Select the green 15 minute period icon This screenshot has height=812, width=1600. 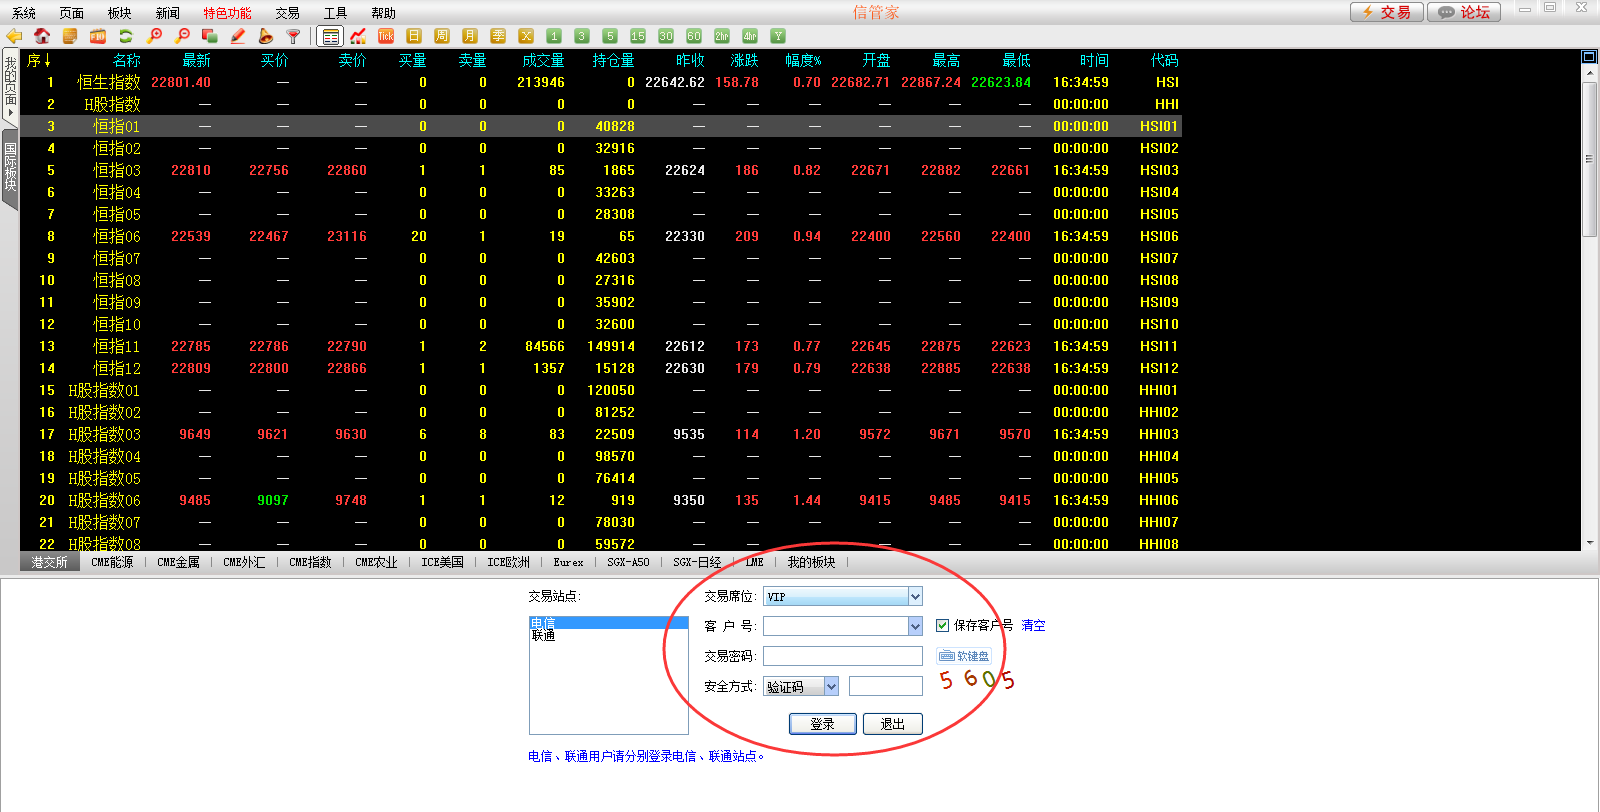pyautogui.click(x=638, y=36)
